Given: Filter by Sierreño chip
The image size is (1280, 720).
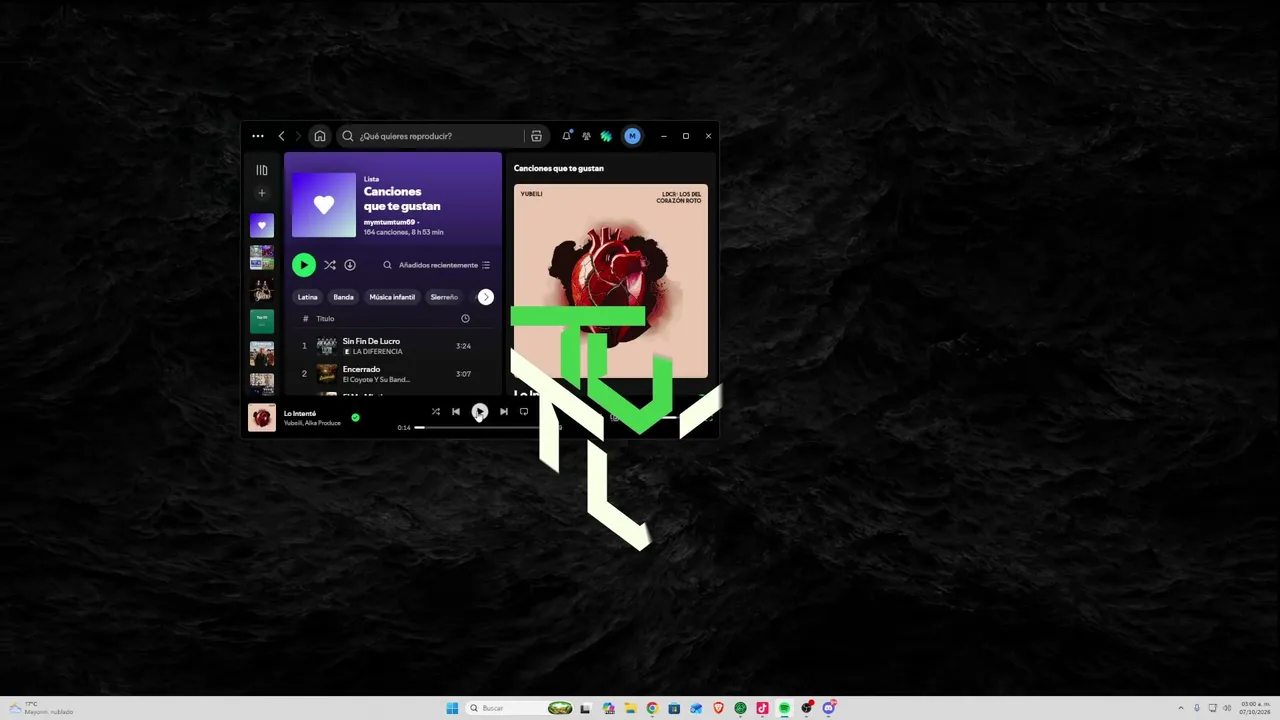Looking at the screenshot, I should tap(444, 297).
